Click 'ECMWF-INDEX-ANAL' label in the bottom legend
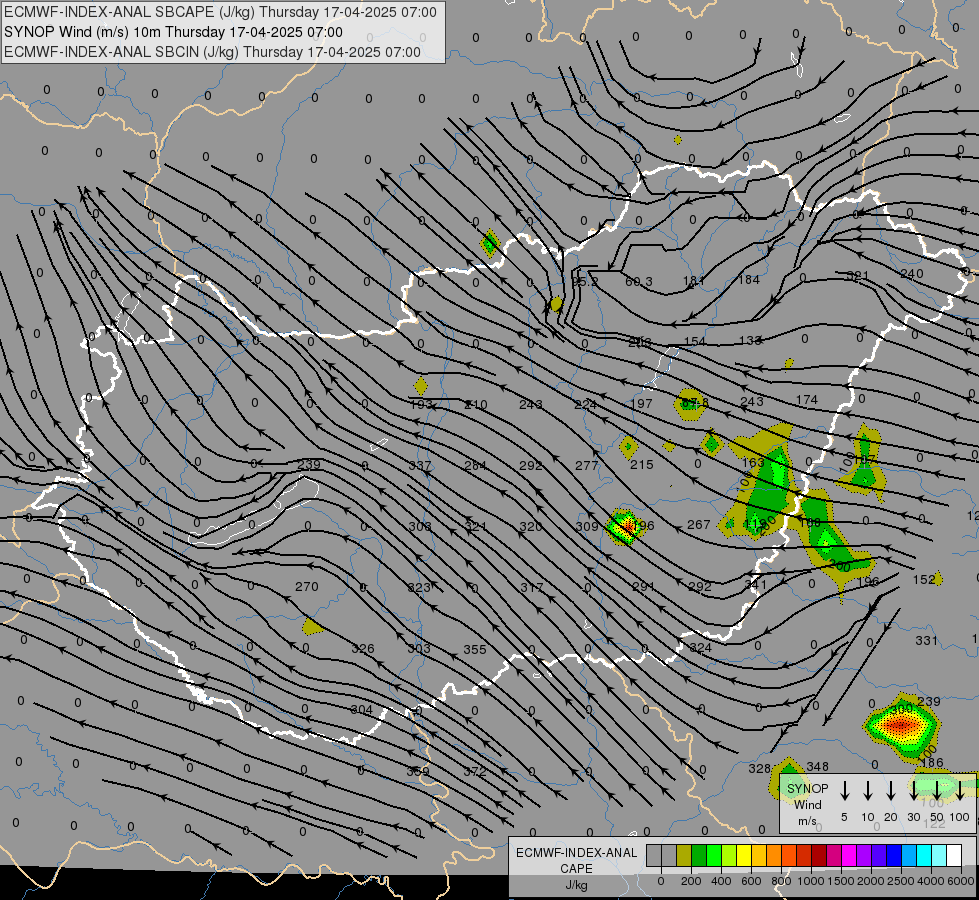The image size is (979, 900). pyautogui.click(x=577, y=853)
